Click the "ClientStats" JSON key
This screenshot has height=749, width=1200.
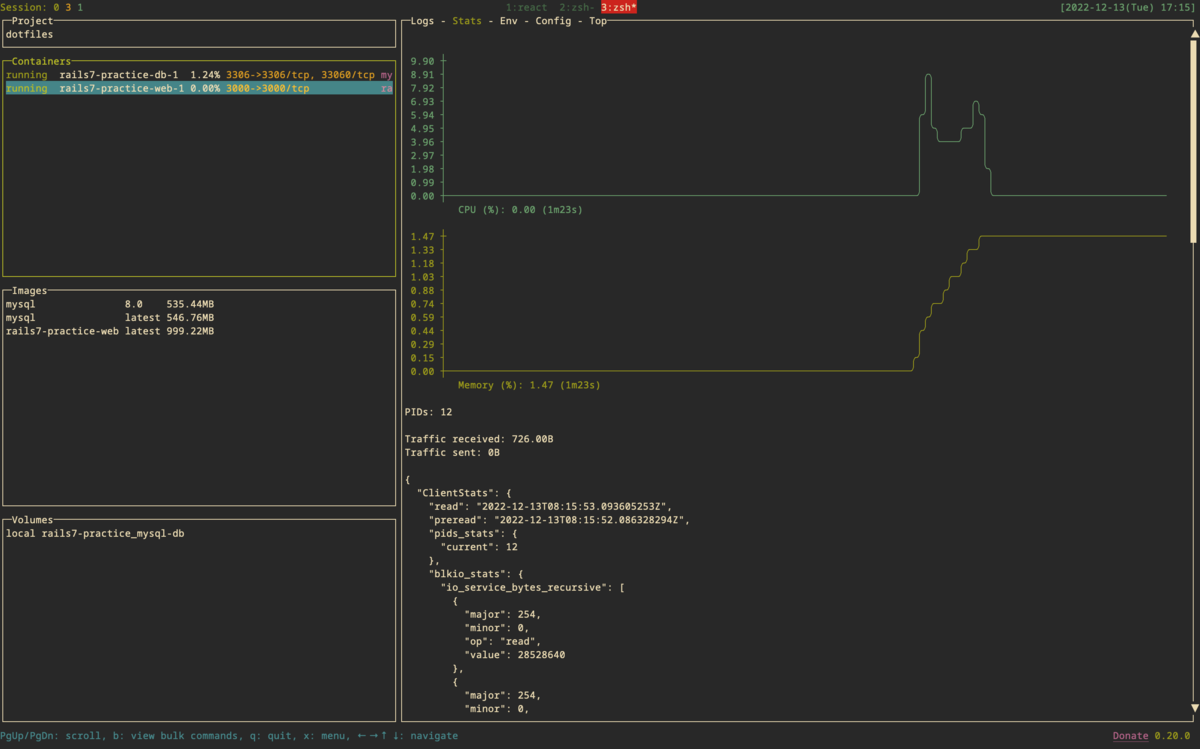[457, 493]
